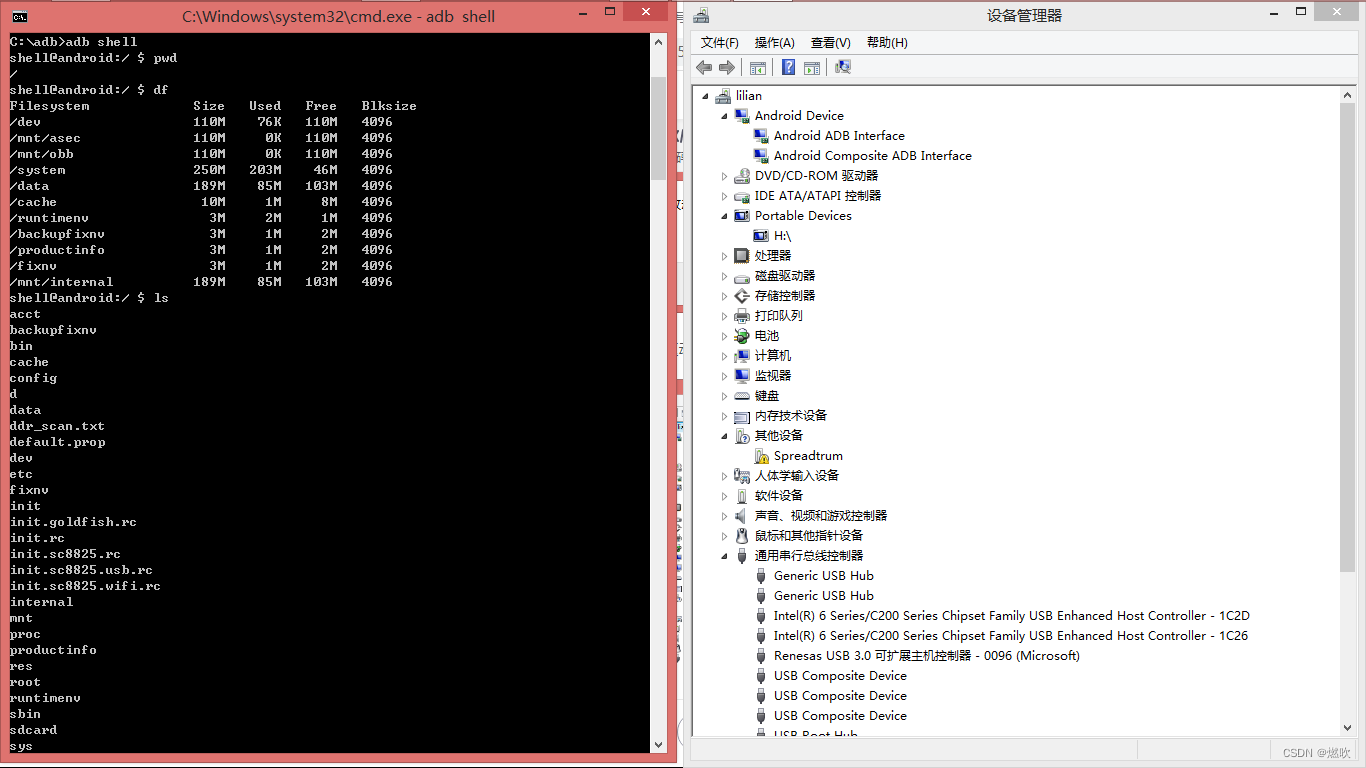Click the Forward arrow in Device Manager toolbar
The width and height of the screenshot is (1366, 768).
tap(727, 67)
